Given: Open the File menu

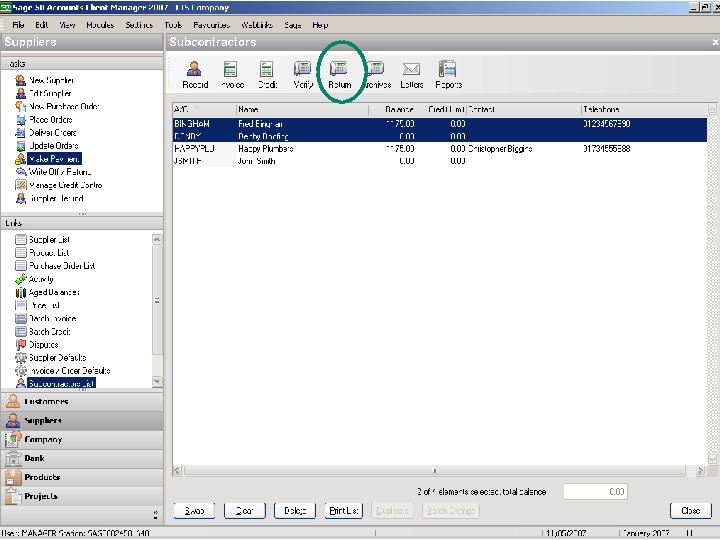Looking at the screenshot, I should tap(18, 25).
